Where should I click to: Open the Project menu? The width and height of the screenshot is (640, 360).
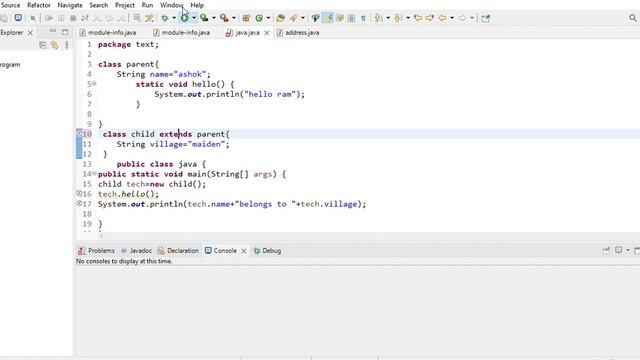124,5
